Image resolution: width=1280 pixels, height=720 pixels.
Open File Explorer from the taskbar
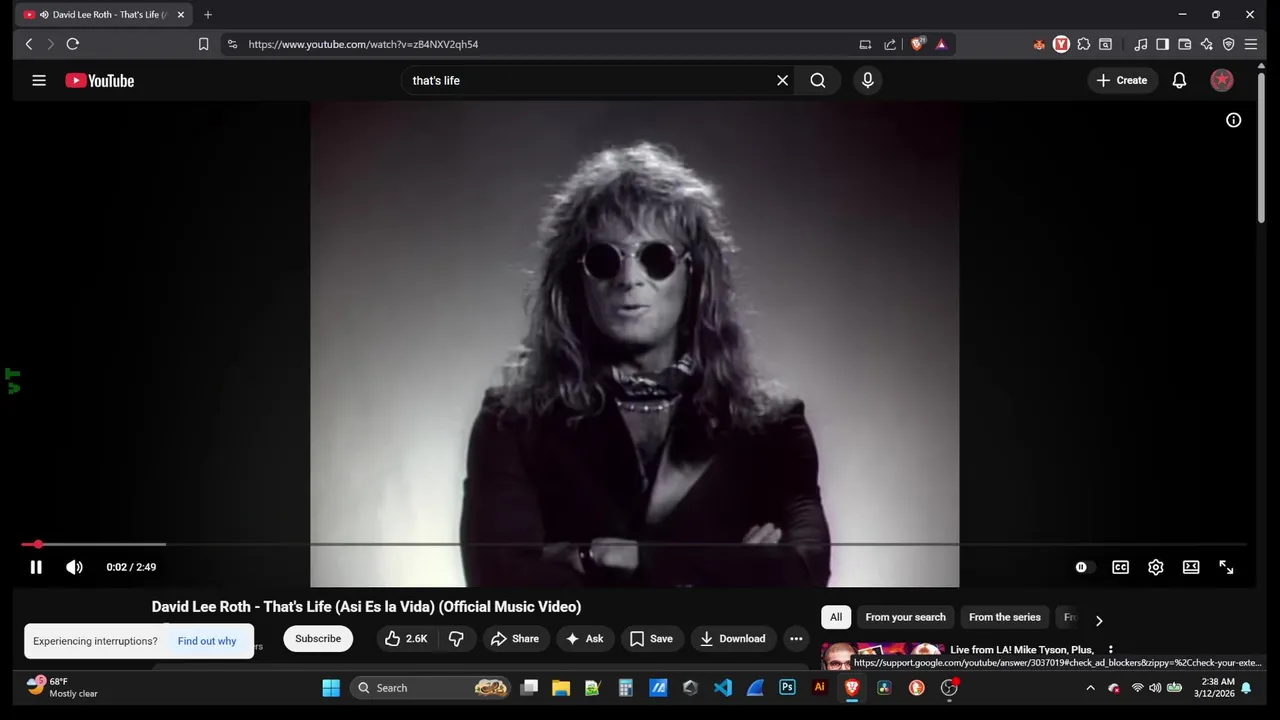coord(561,688)
